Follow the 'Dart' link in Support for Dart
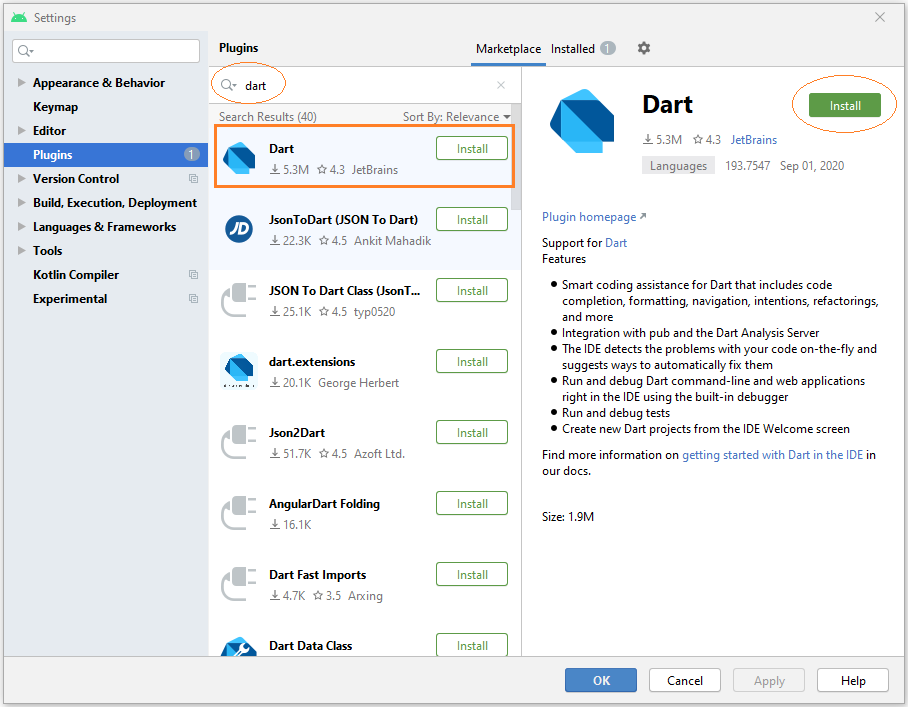The width and height of the screenshot is (908, 707). (x=616, y=243)
